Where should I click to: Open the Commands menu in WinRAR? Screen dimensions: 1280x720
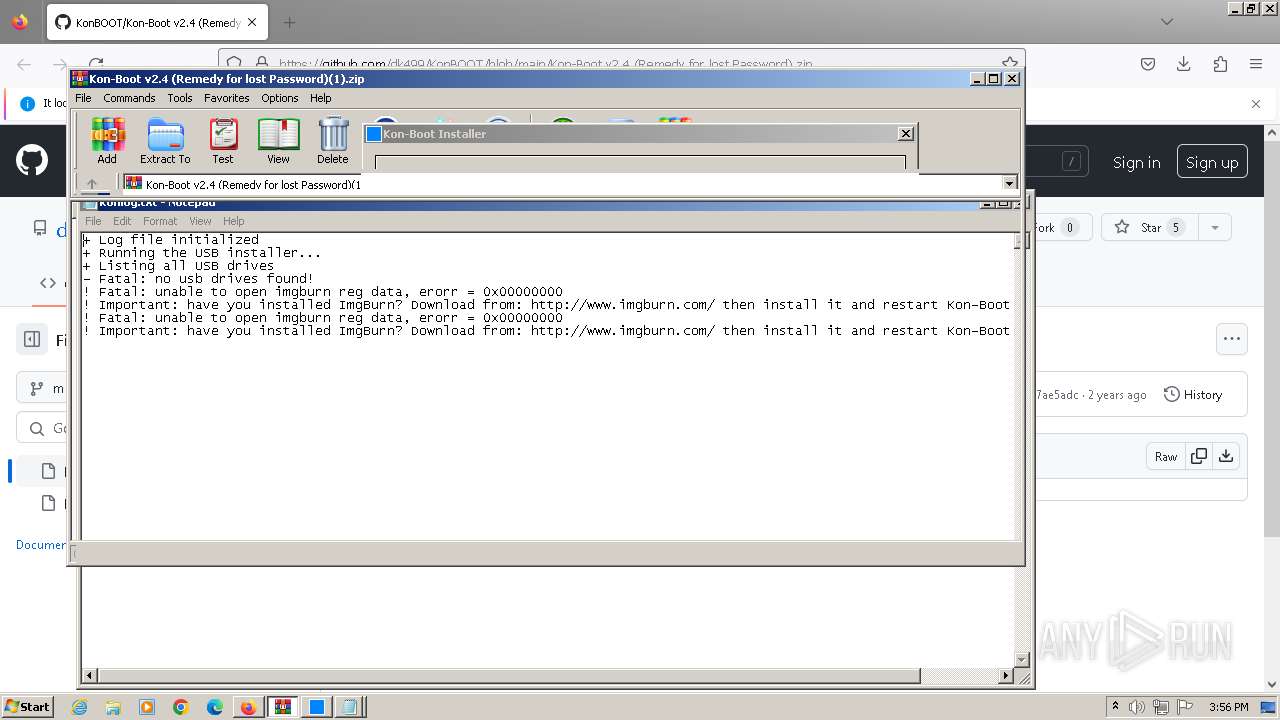[129, 98]
